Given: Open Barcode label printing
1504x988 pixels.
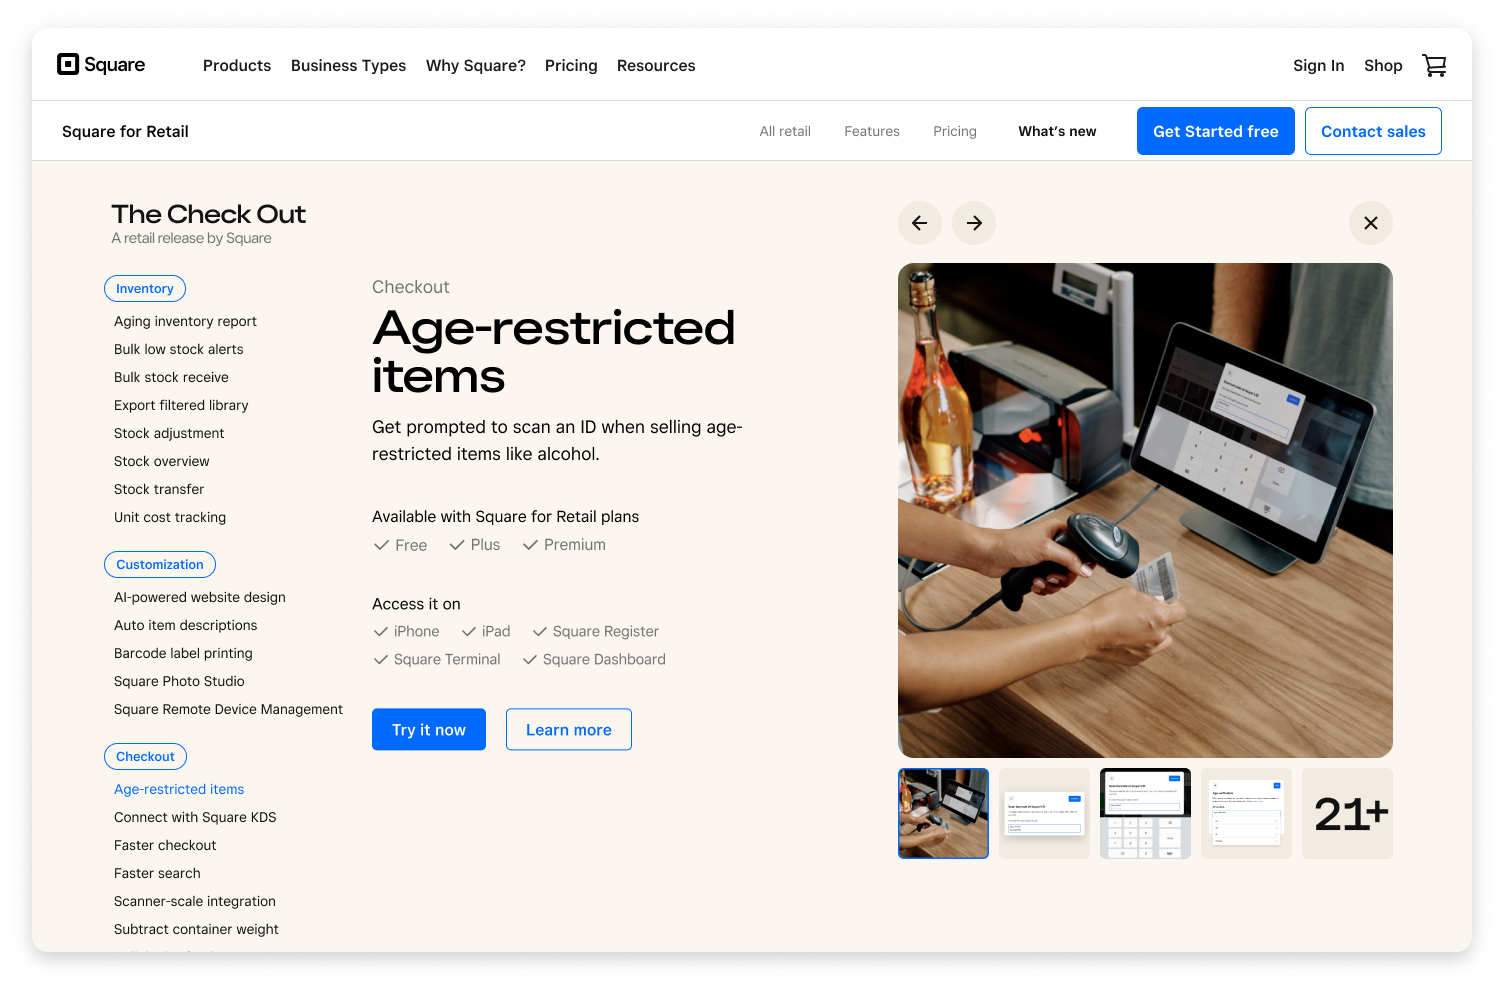Looking at the screenshot, I should 183,653.
